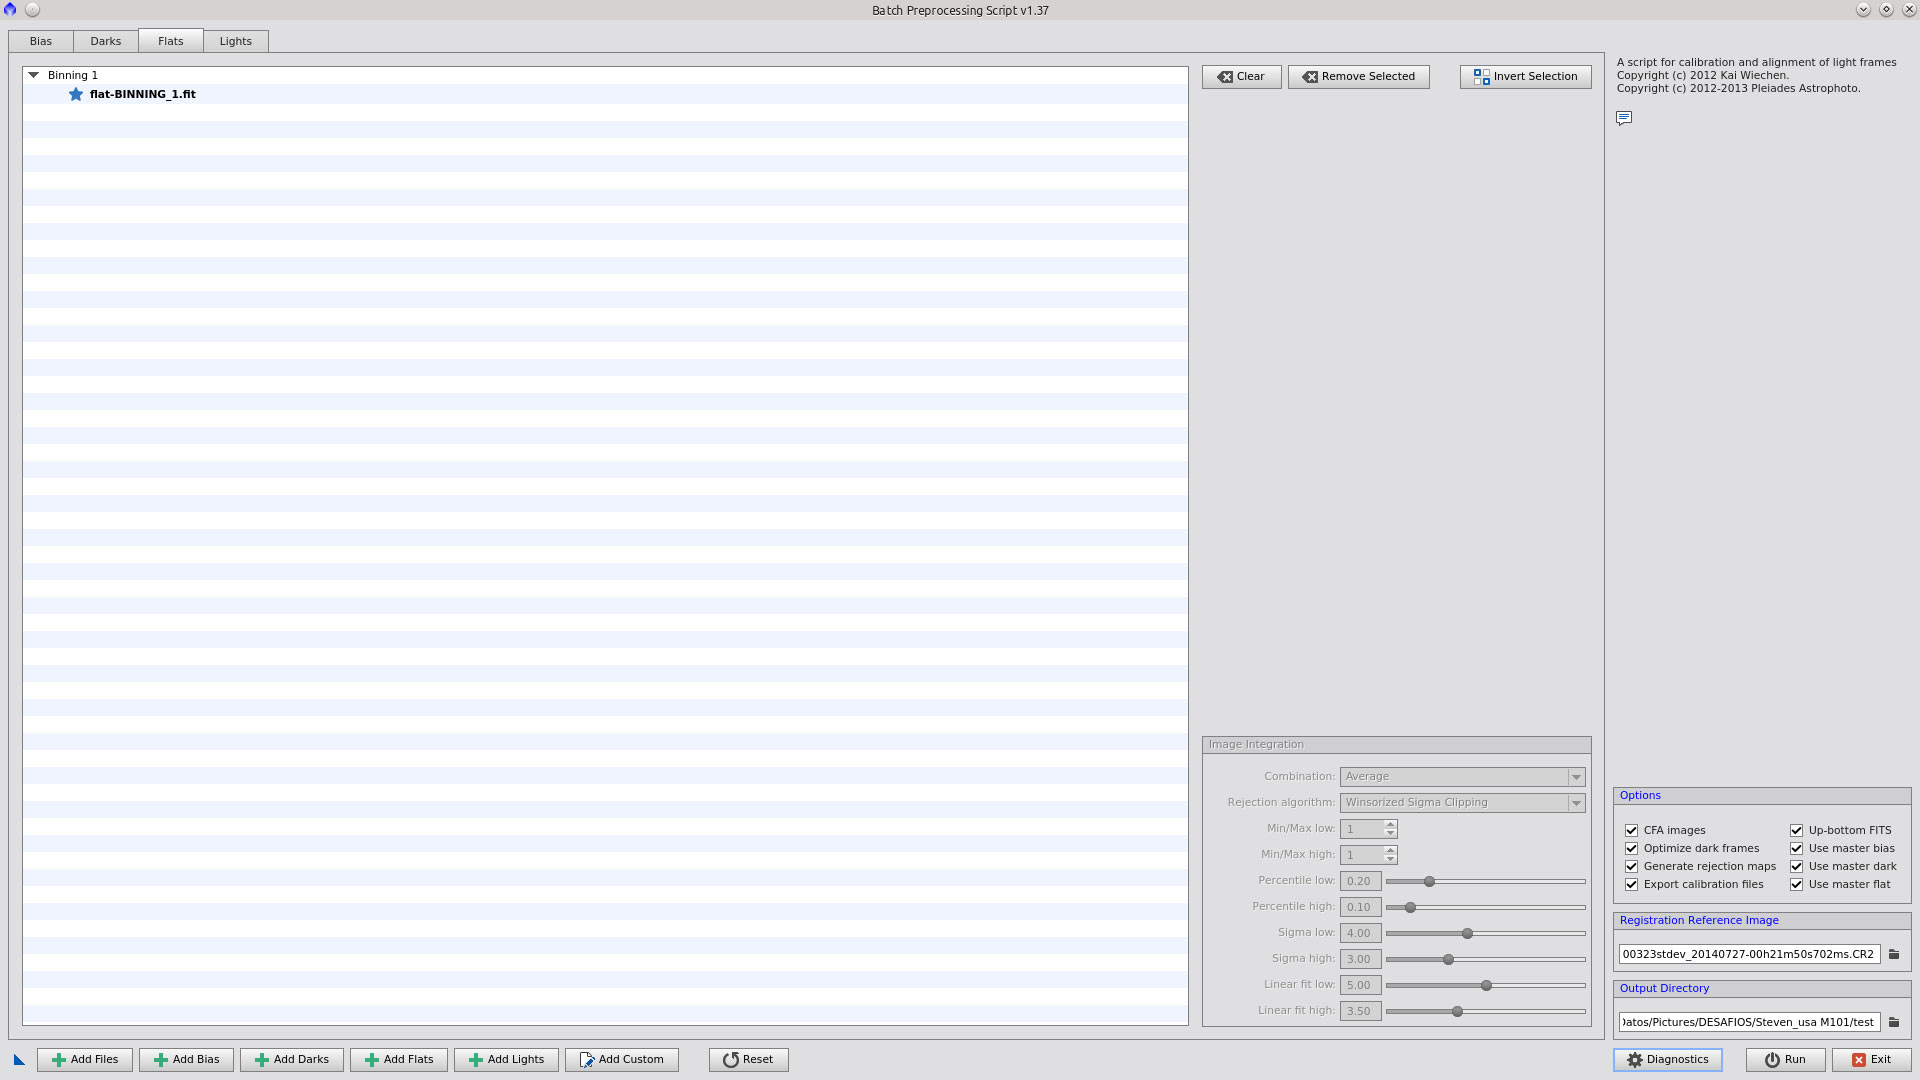Click the blue star icon beside flat-BINNING_1.fit
The width and height of the screenshot is (1920, 1080).
click(76, 94)
